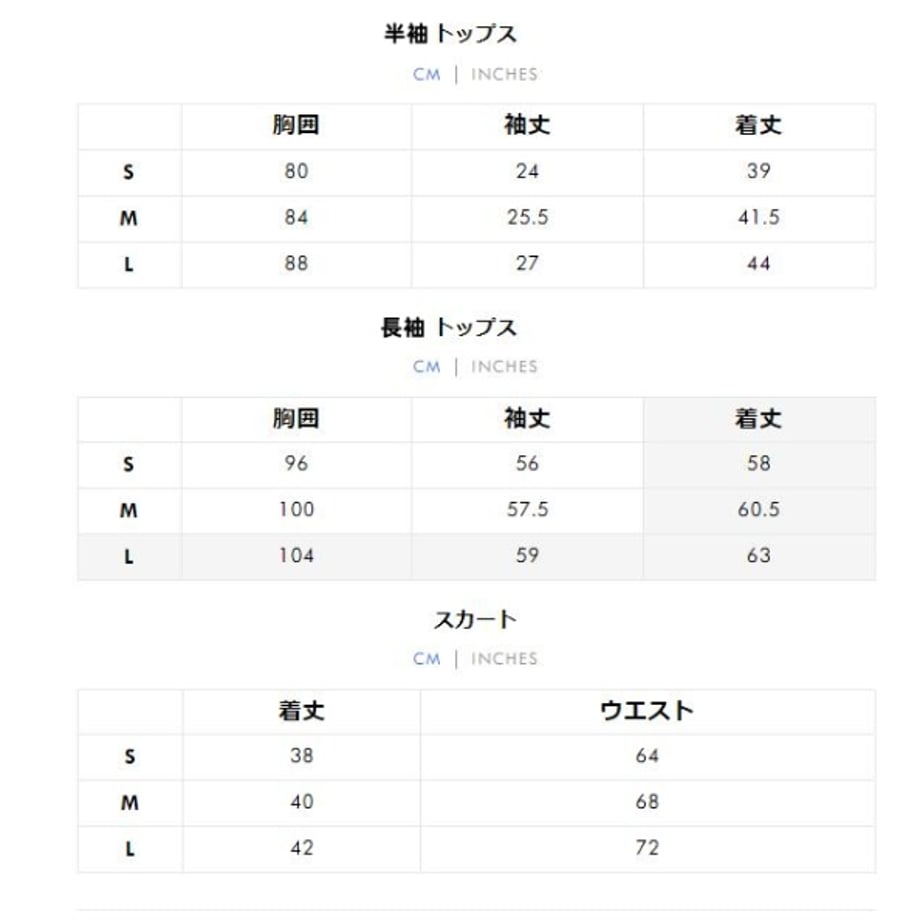
Task: Switch 長袖トップス table to INCHES
Action: point(504,367)
